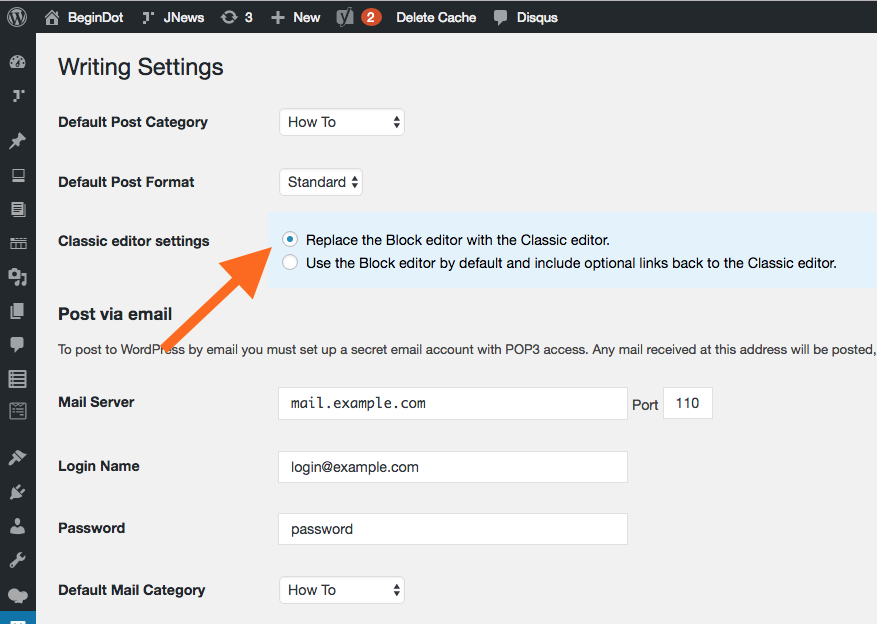877x624 pixels.
Task: Open Appearance via the paintbrush sidebar icon
Action: 17,457
